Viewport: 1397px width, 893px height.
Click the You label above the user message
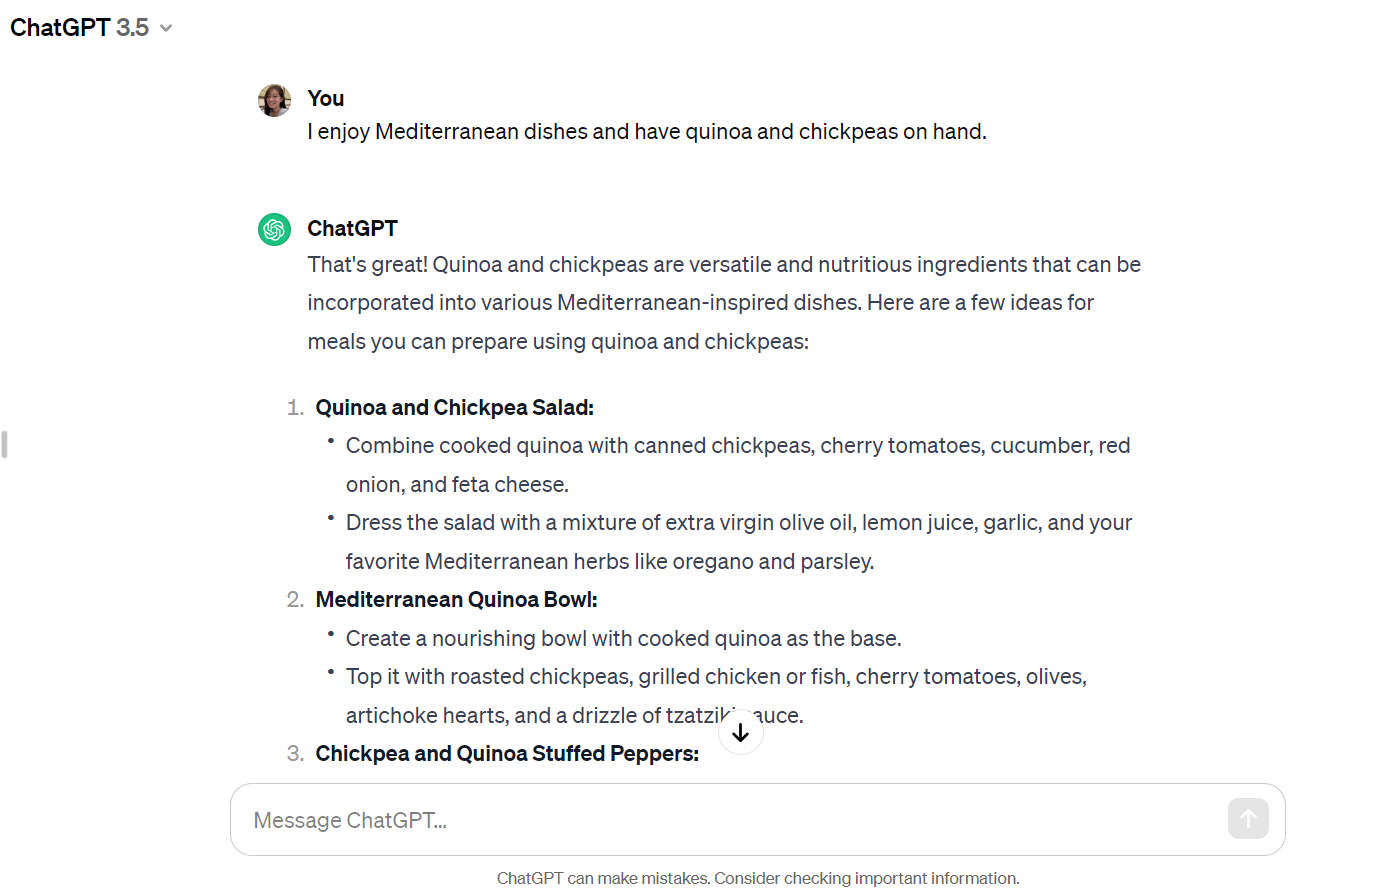point(325,98)
